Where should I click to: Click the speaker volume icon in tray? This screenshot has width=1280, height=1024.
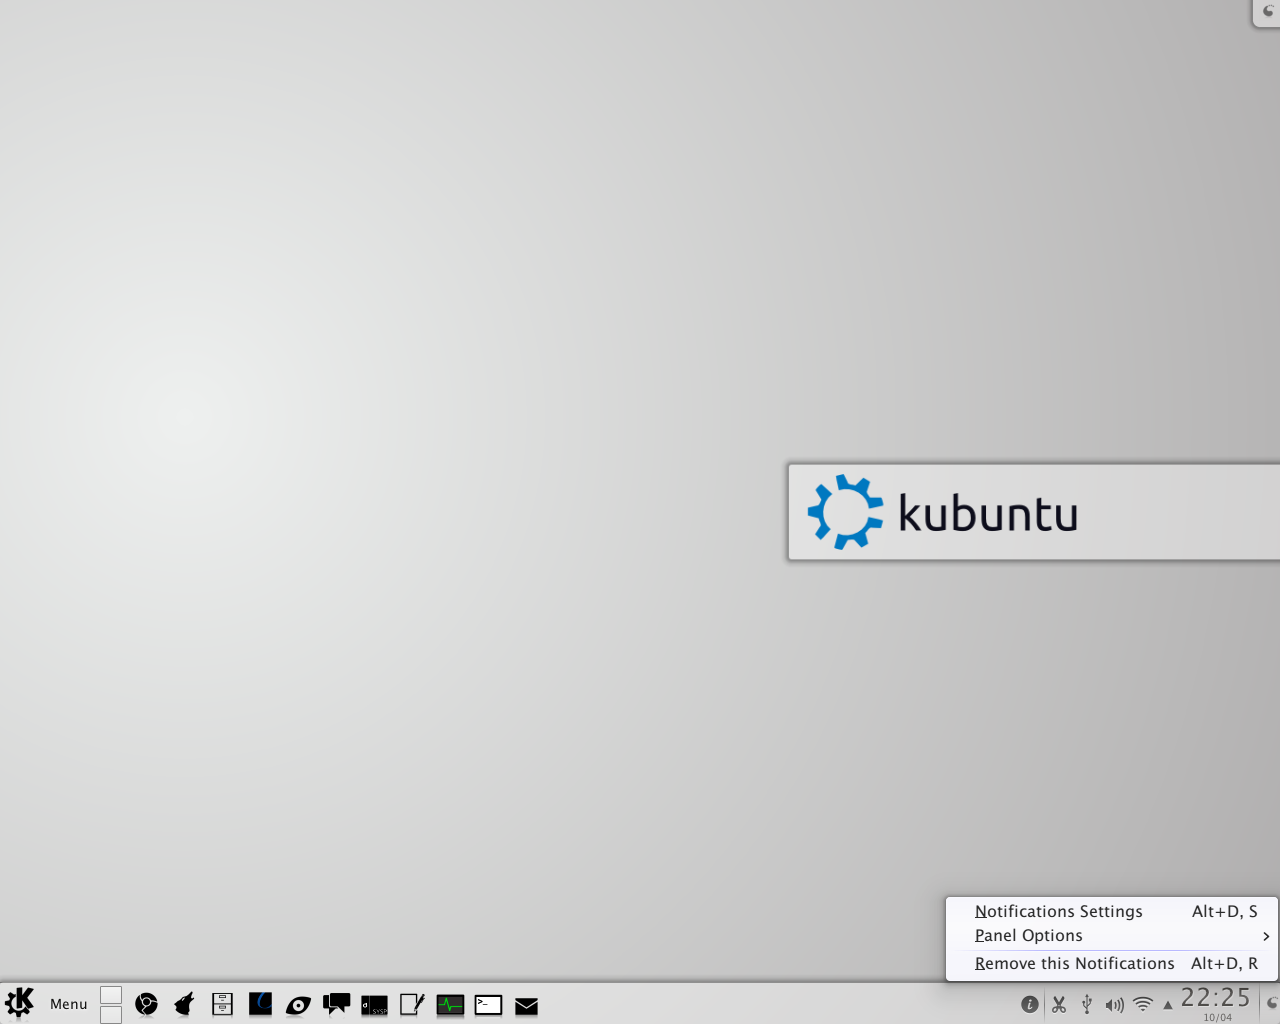[1115, 1005]
